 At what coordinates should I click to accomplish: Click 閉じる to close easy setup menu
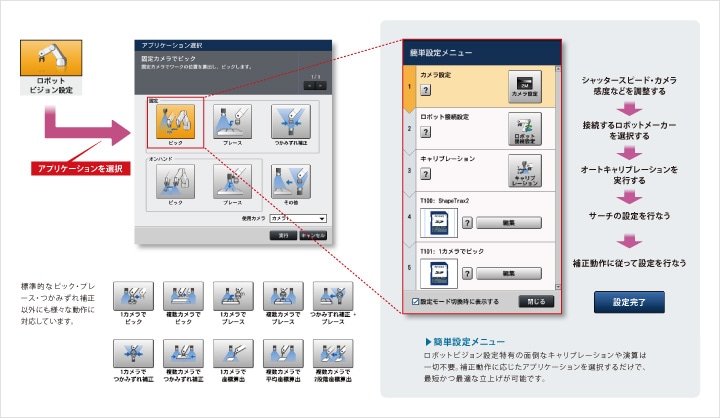tap(536, 300)
